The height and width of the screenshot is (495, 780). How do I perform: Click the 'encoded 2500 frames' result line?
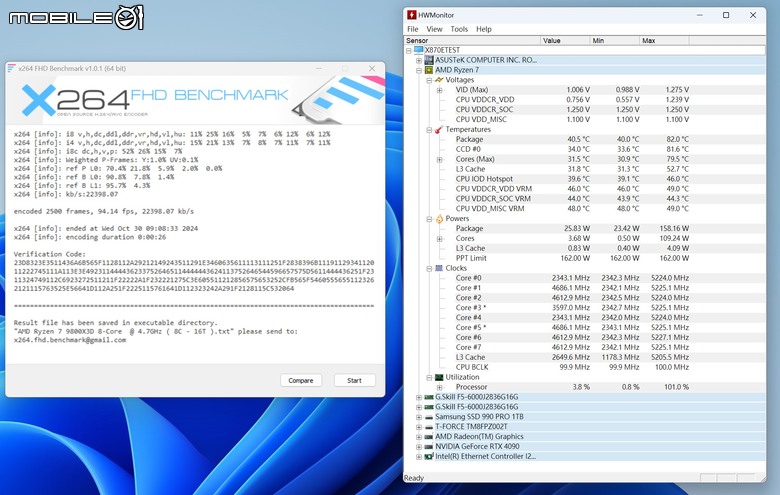coord(103,211)
